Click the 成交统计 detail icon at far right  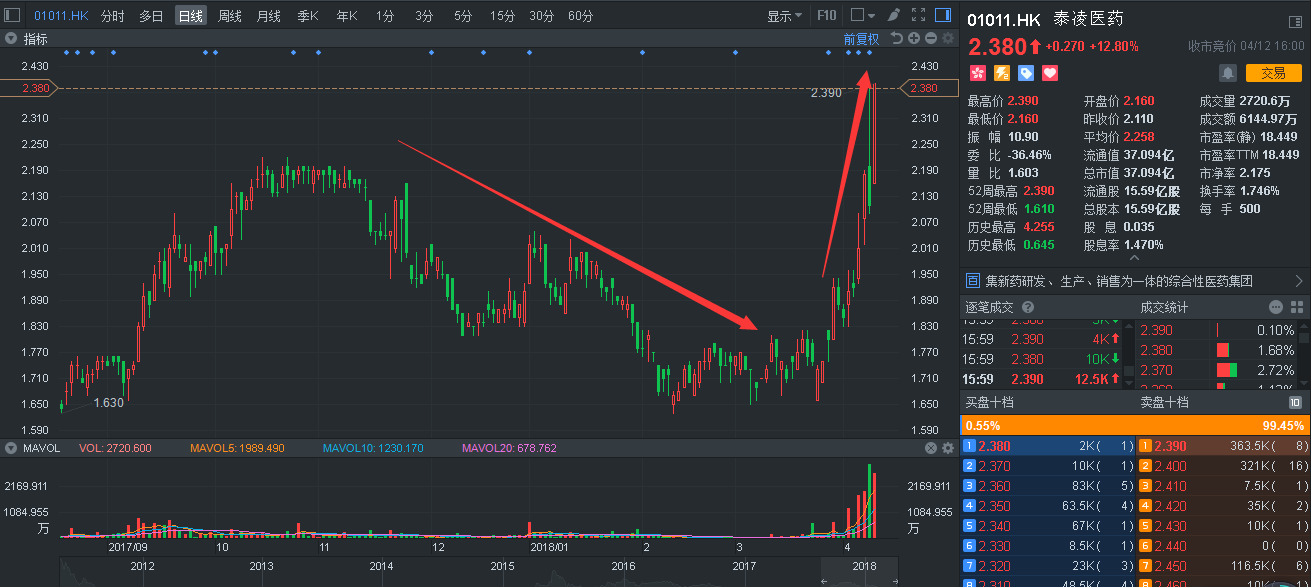pos(1296,307)
